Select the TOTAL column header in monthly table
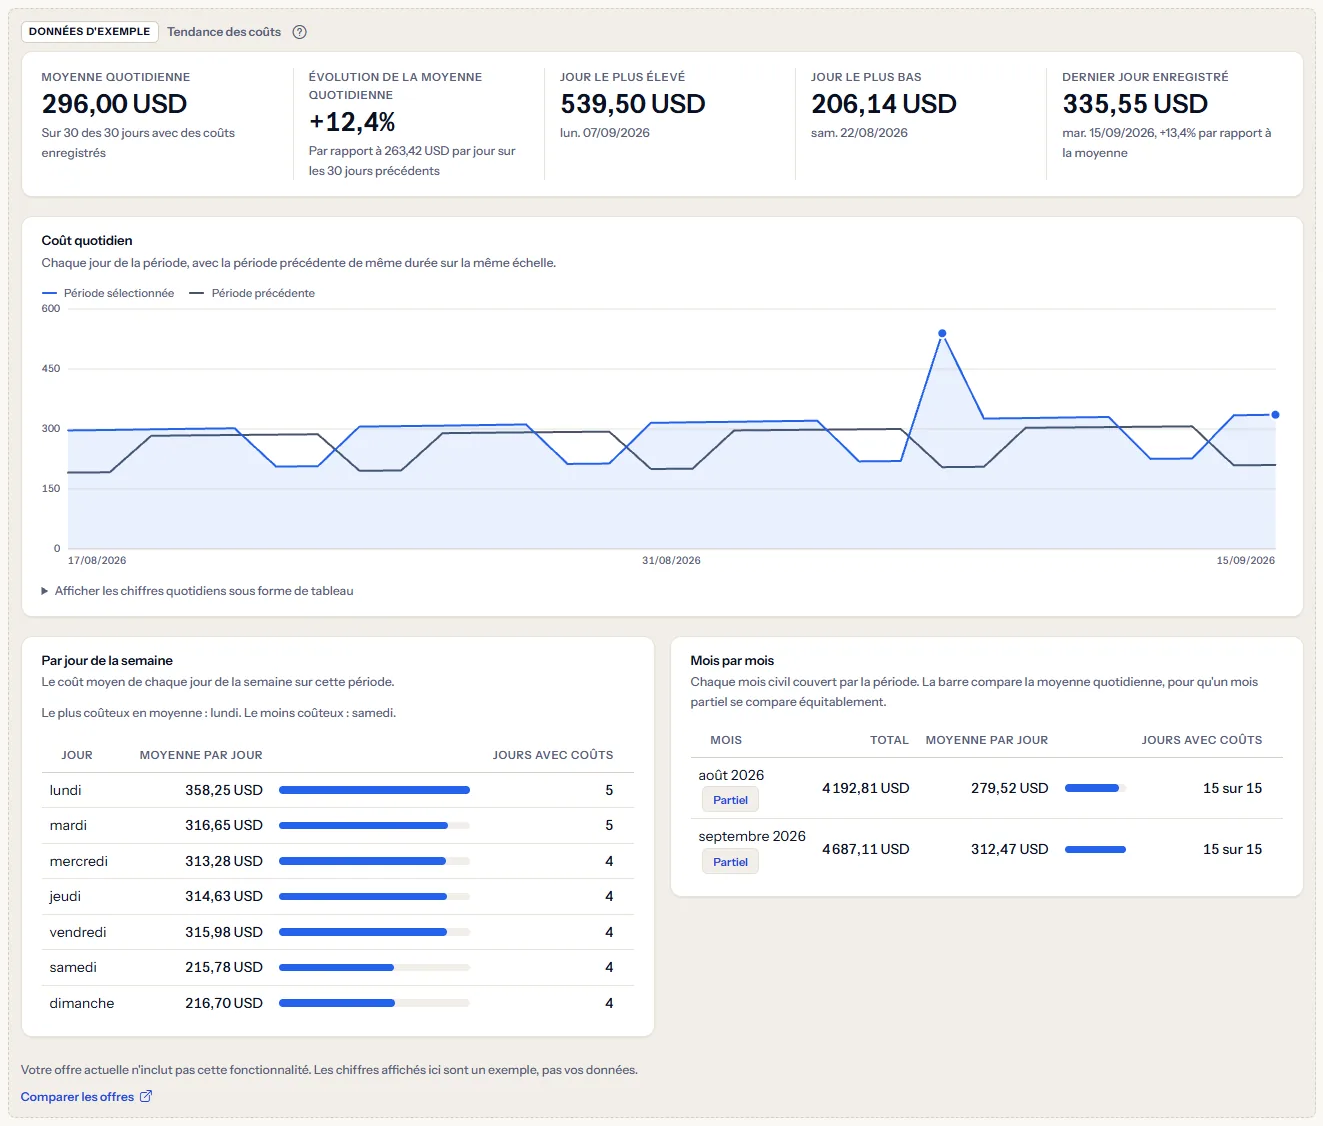 click(889, 740)
